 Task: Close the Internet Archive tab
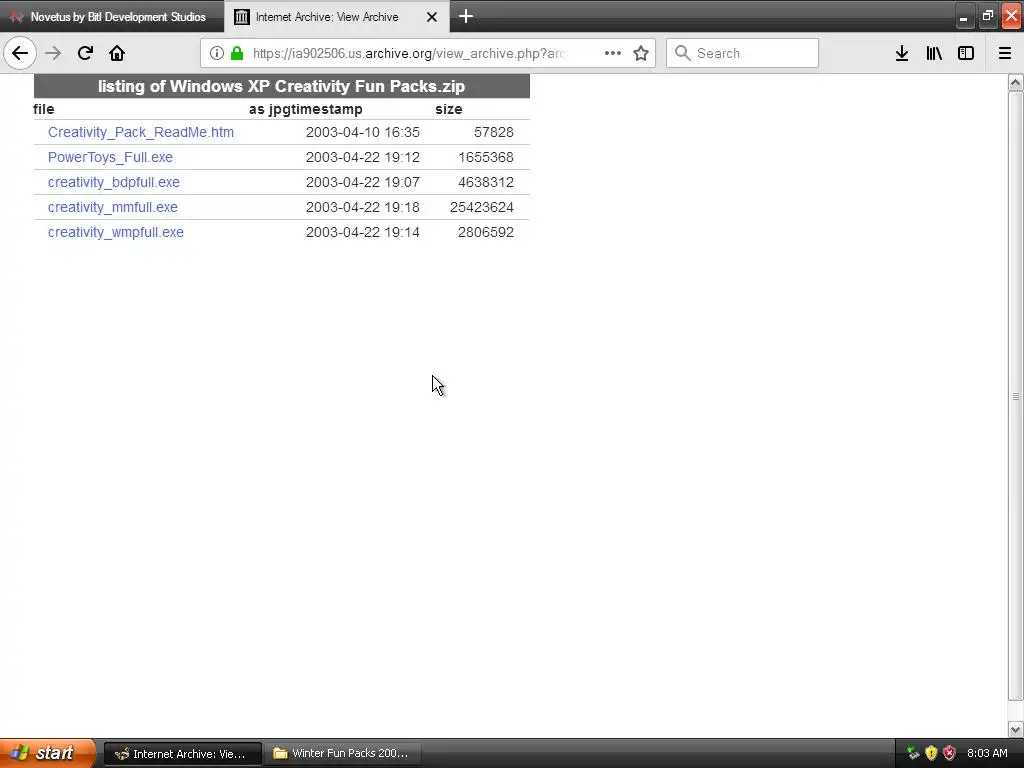point(432,17)
